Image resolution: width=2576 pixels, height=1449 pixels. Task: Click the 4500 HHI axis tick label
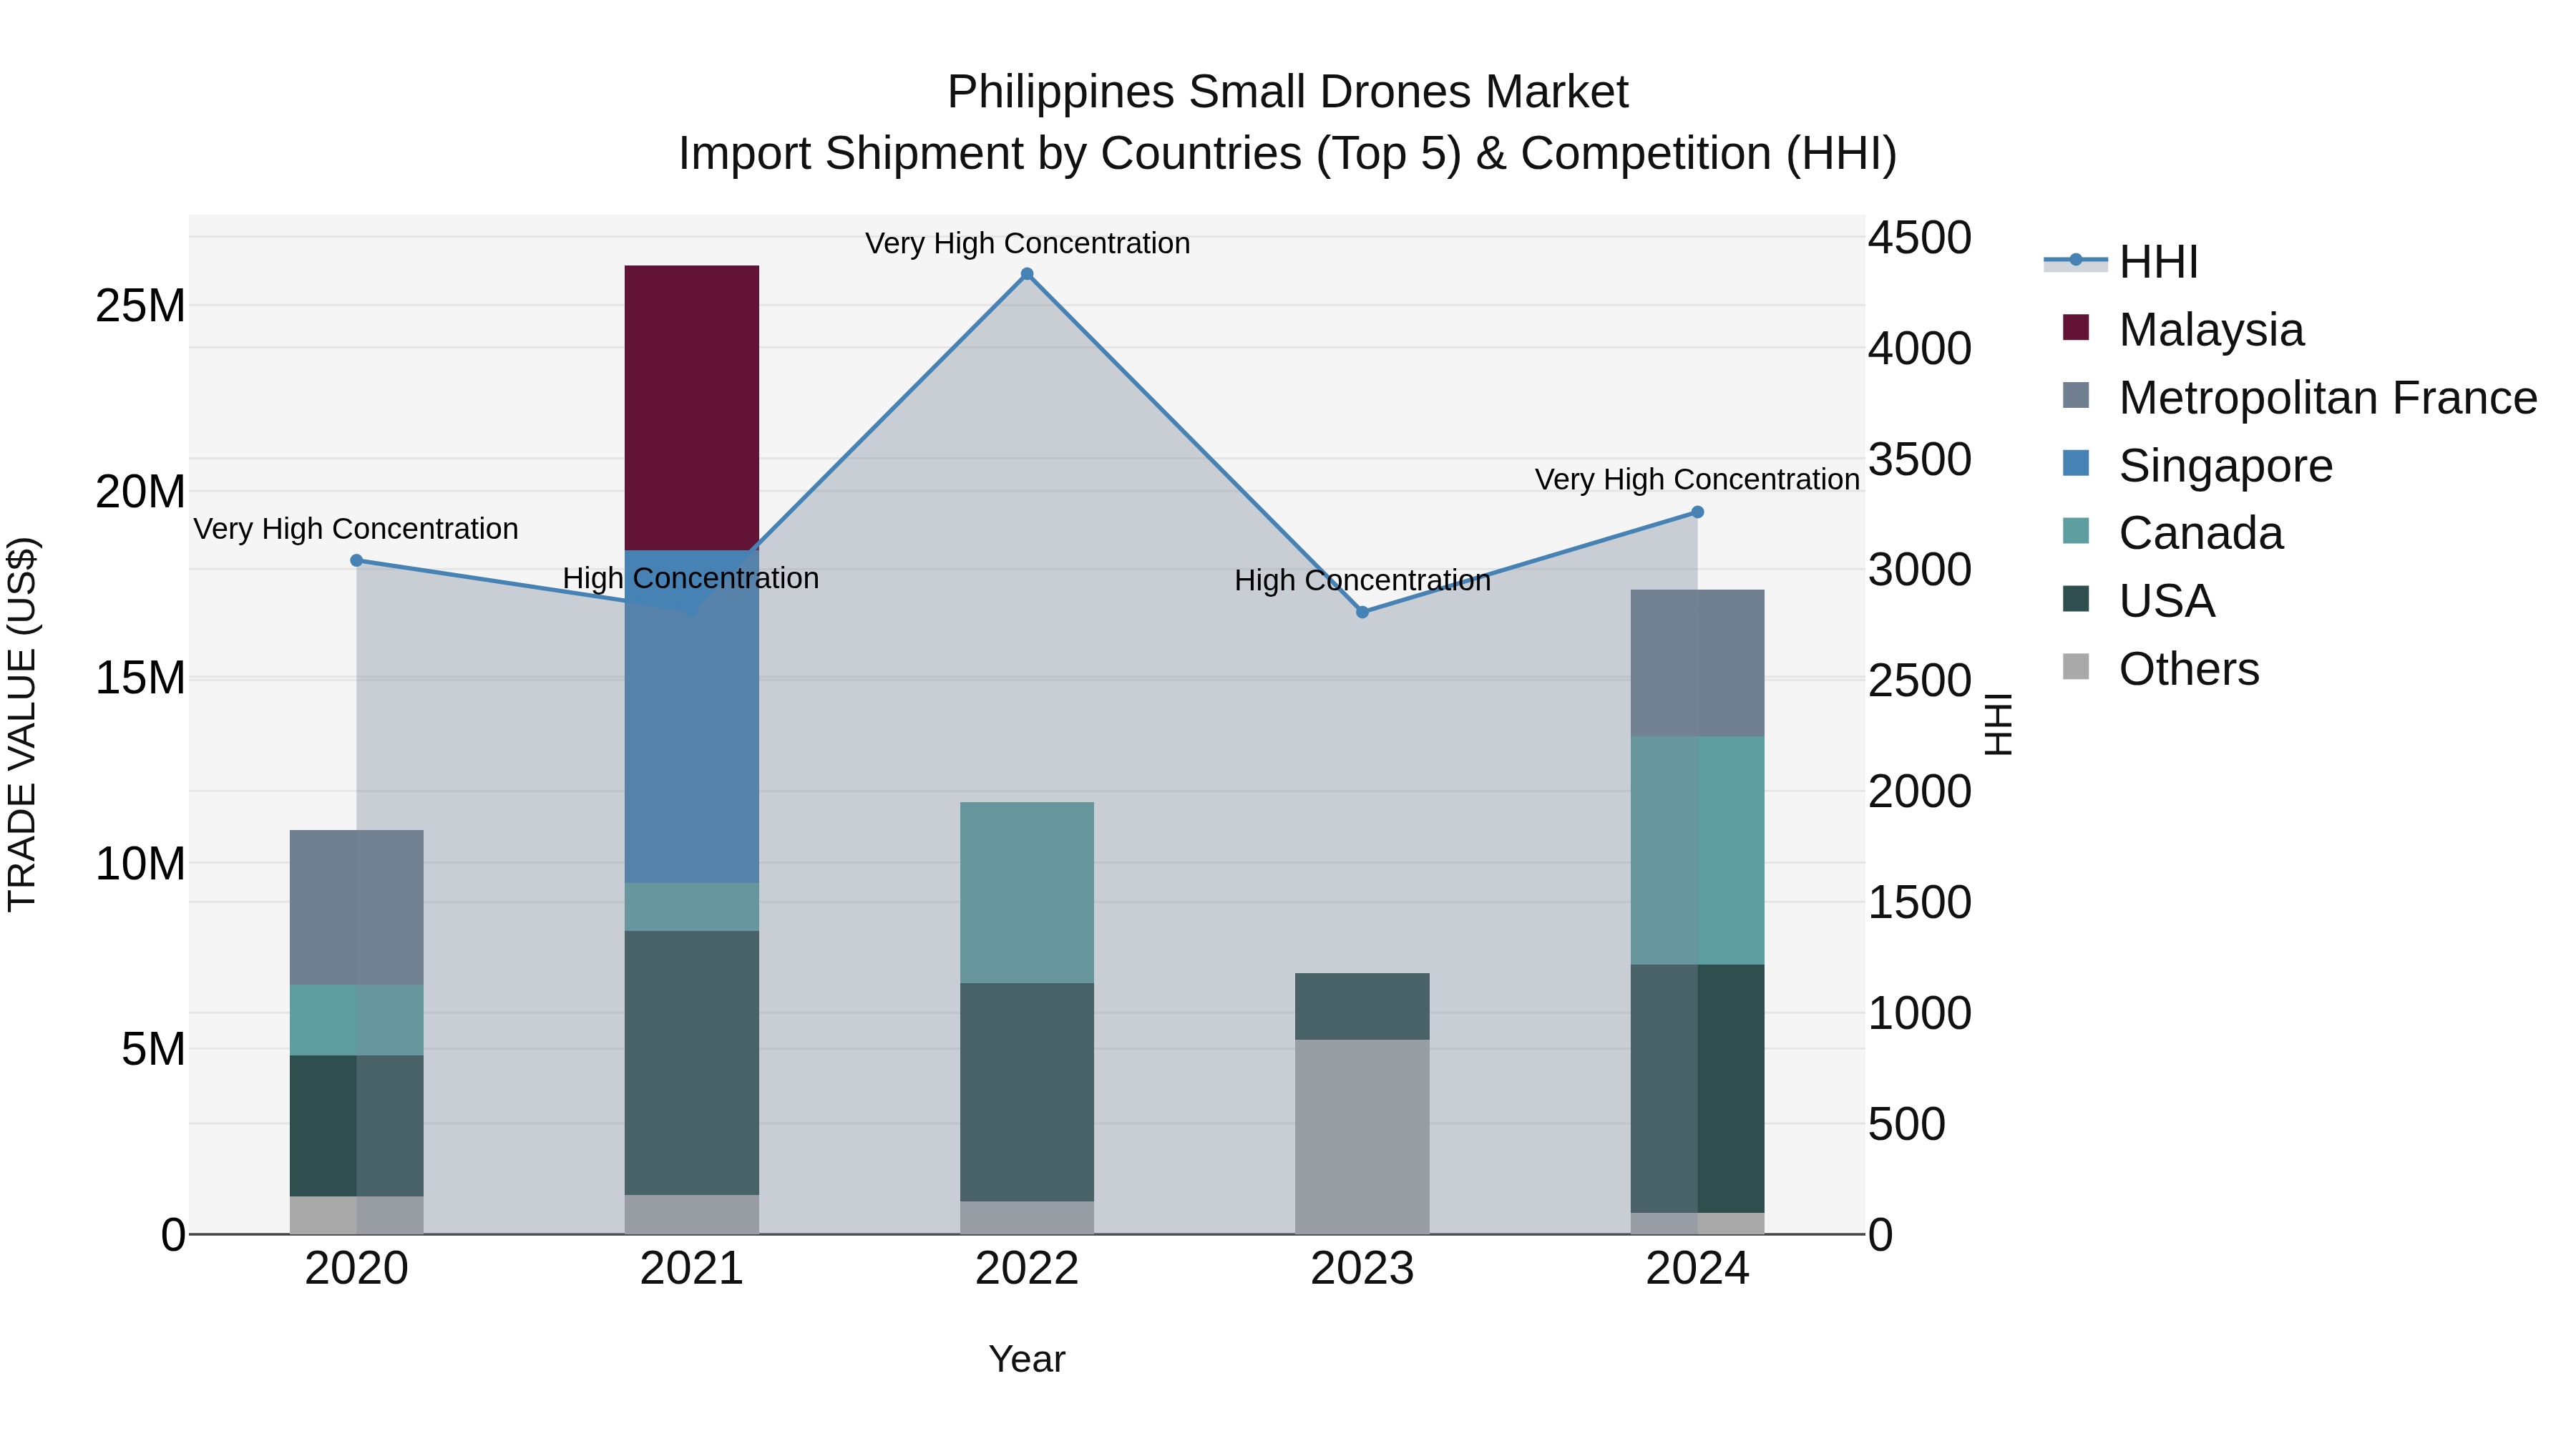pyautogui.click(x=1920, y=238)
